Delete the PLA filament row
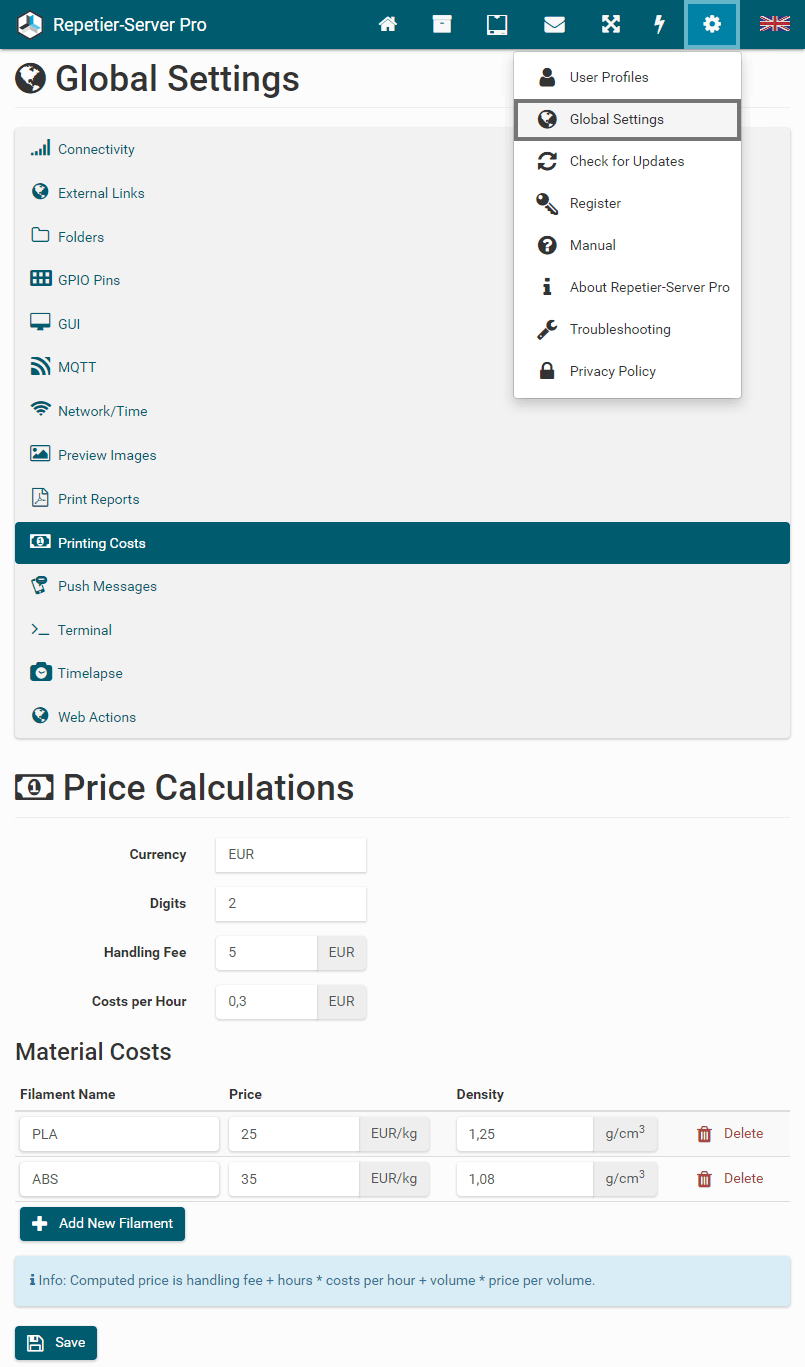Screen dimensions: 805x1367 (x=730, y=1134)
